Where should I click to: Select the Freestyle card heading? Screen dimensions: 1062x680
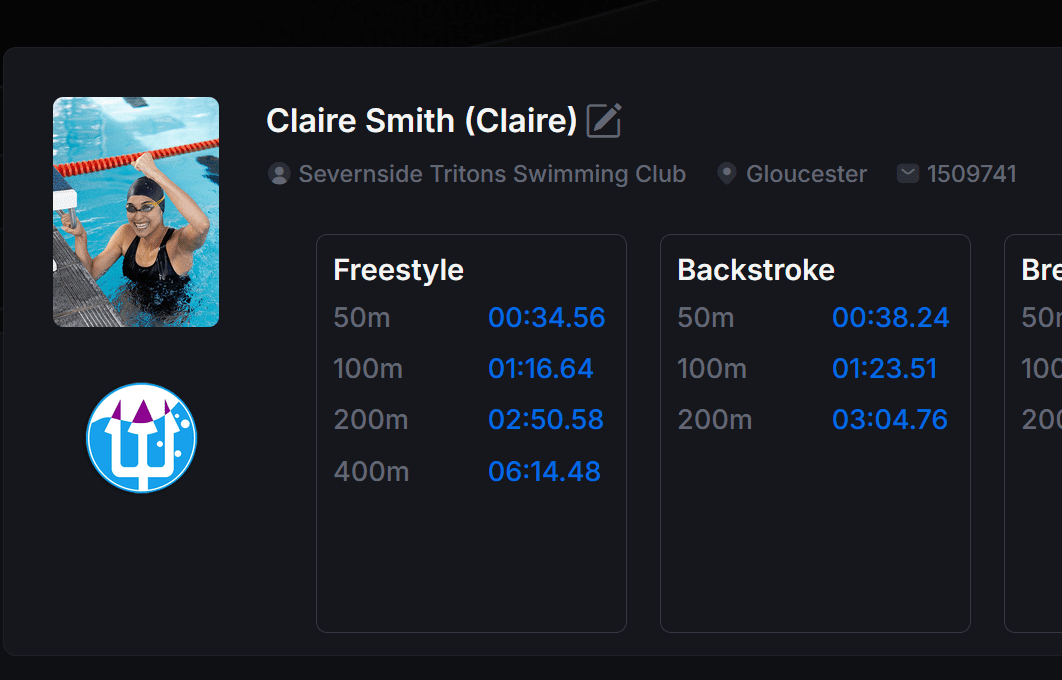click(x=398, y=270)
